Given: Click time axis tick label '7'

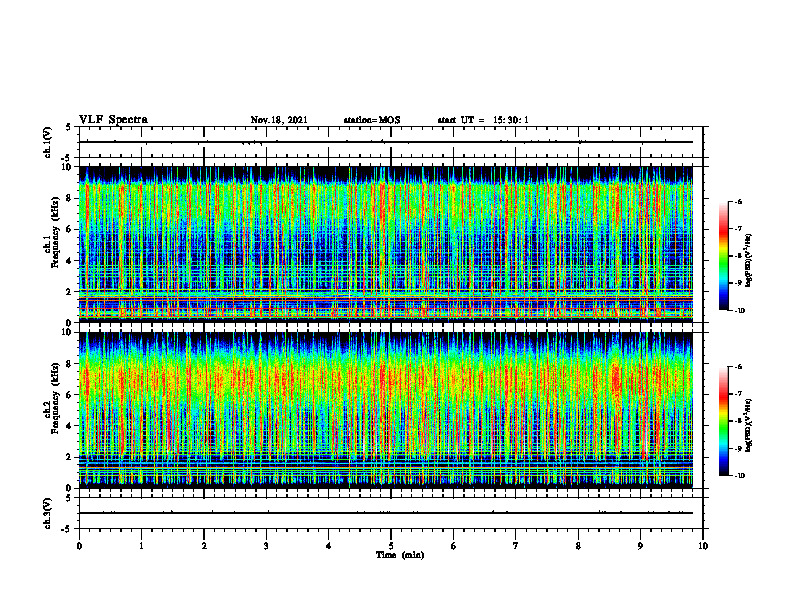Looking at the screenshot, I should [516, 546].
